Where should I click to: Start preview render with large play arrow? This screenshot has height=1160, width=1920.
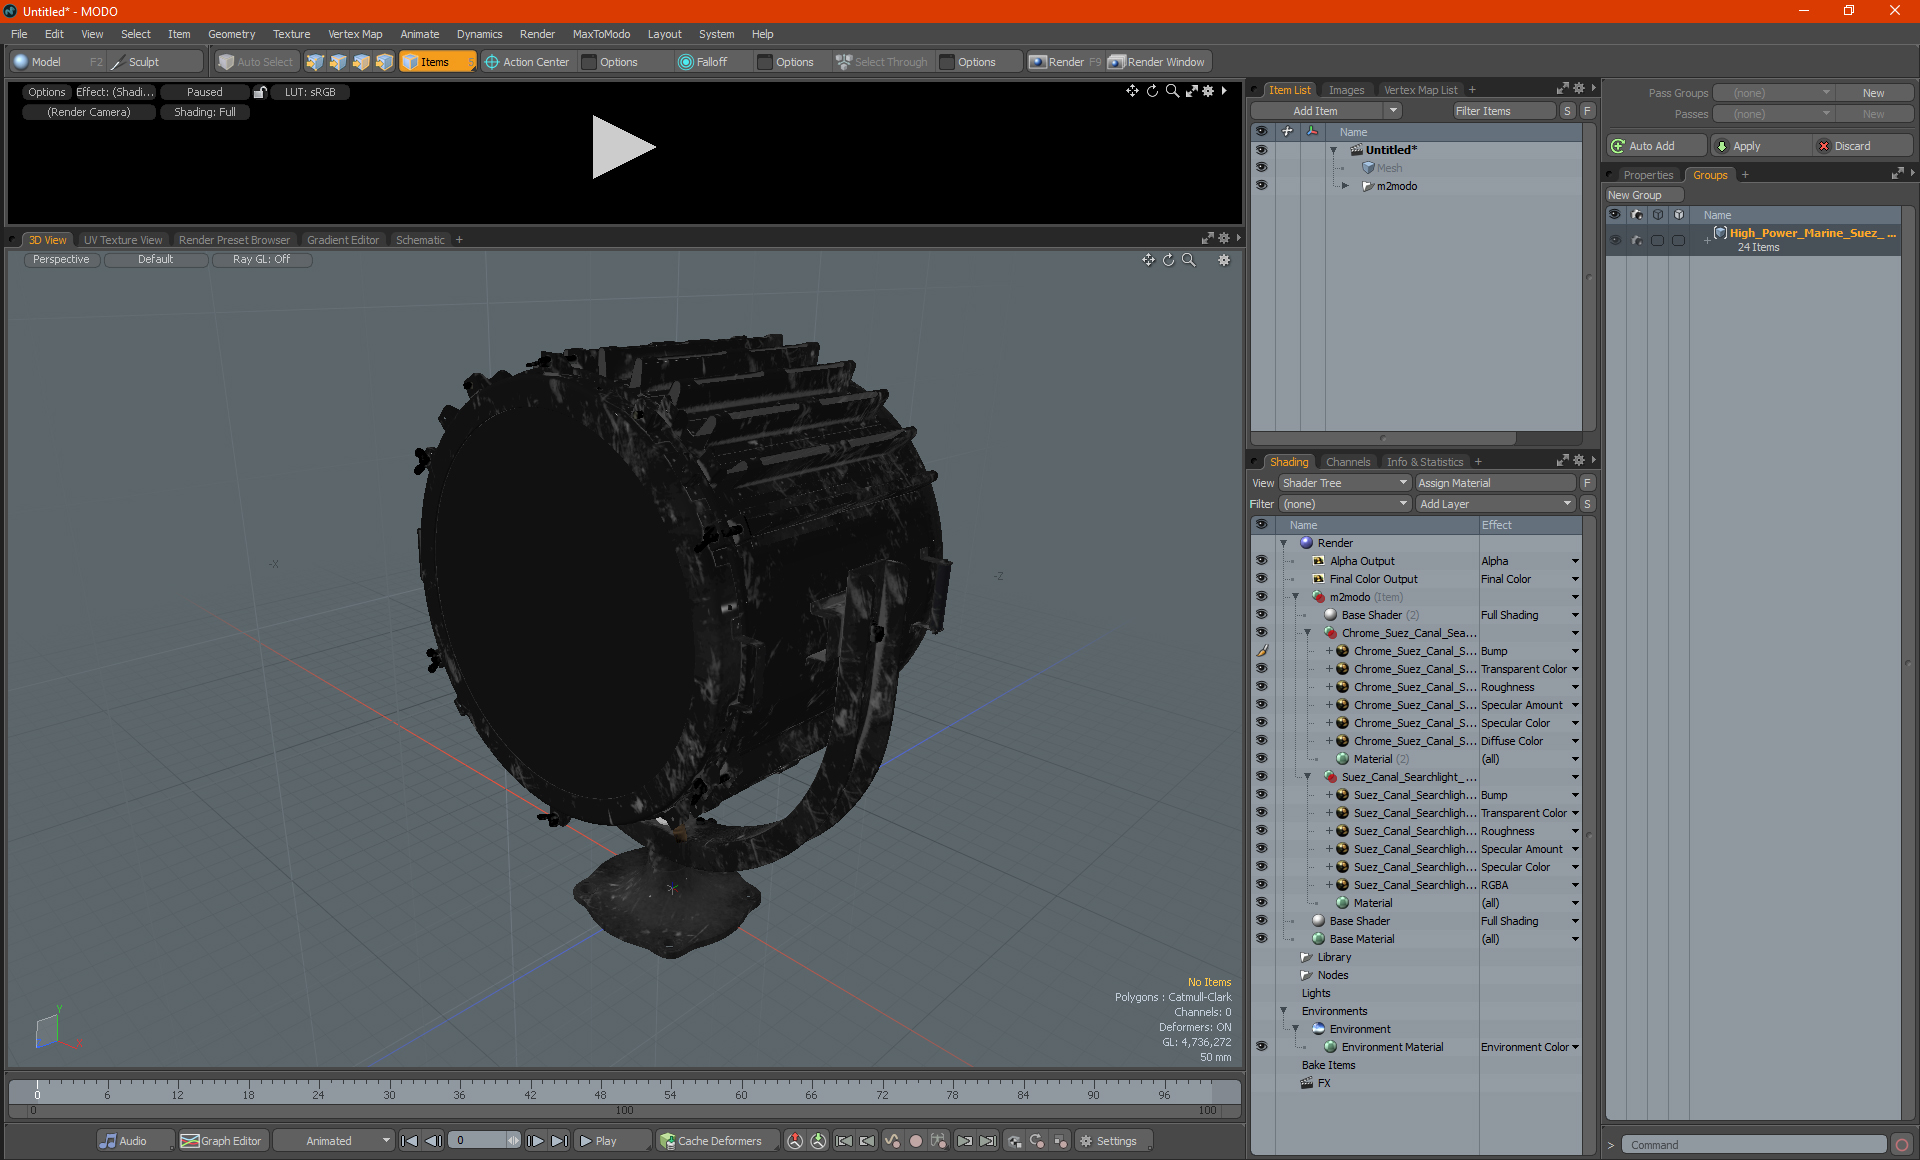622,147
